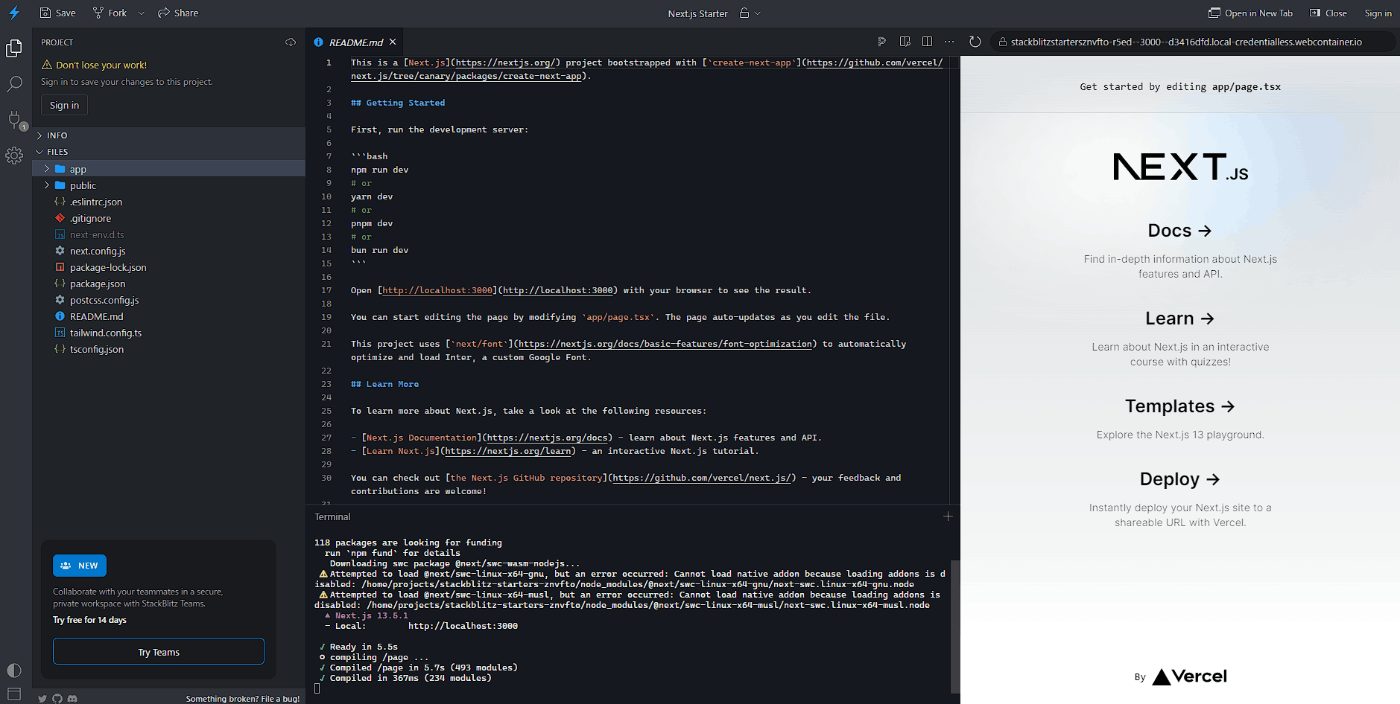Open StackBlitz Twitter link icon
Screen dimensions: 1400x704
point(42,698)
